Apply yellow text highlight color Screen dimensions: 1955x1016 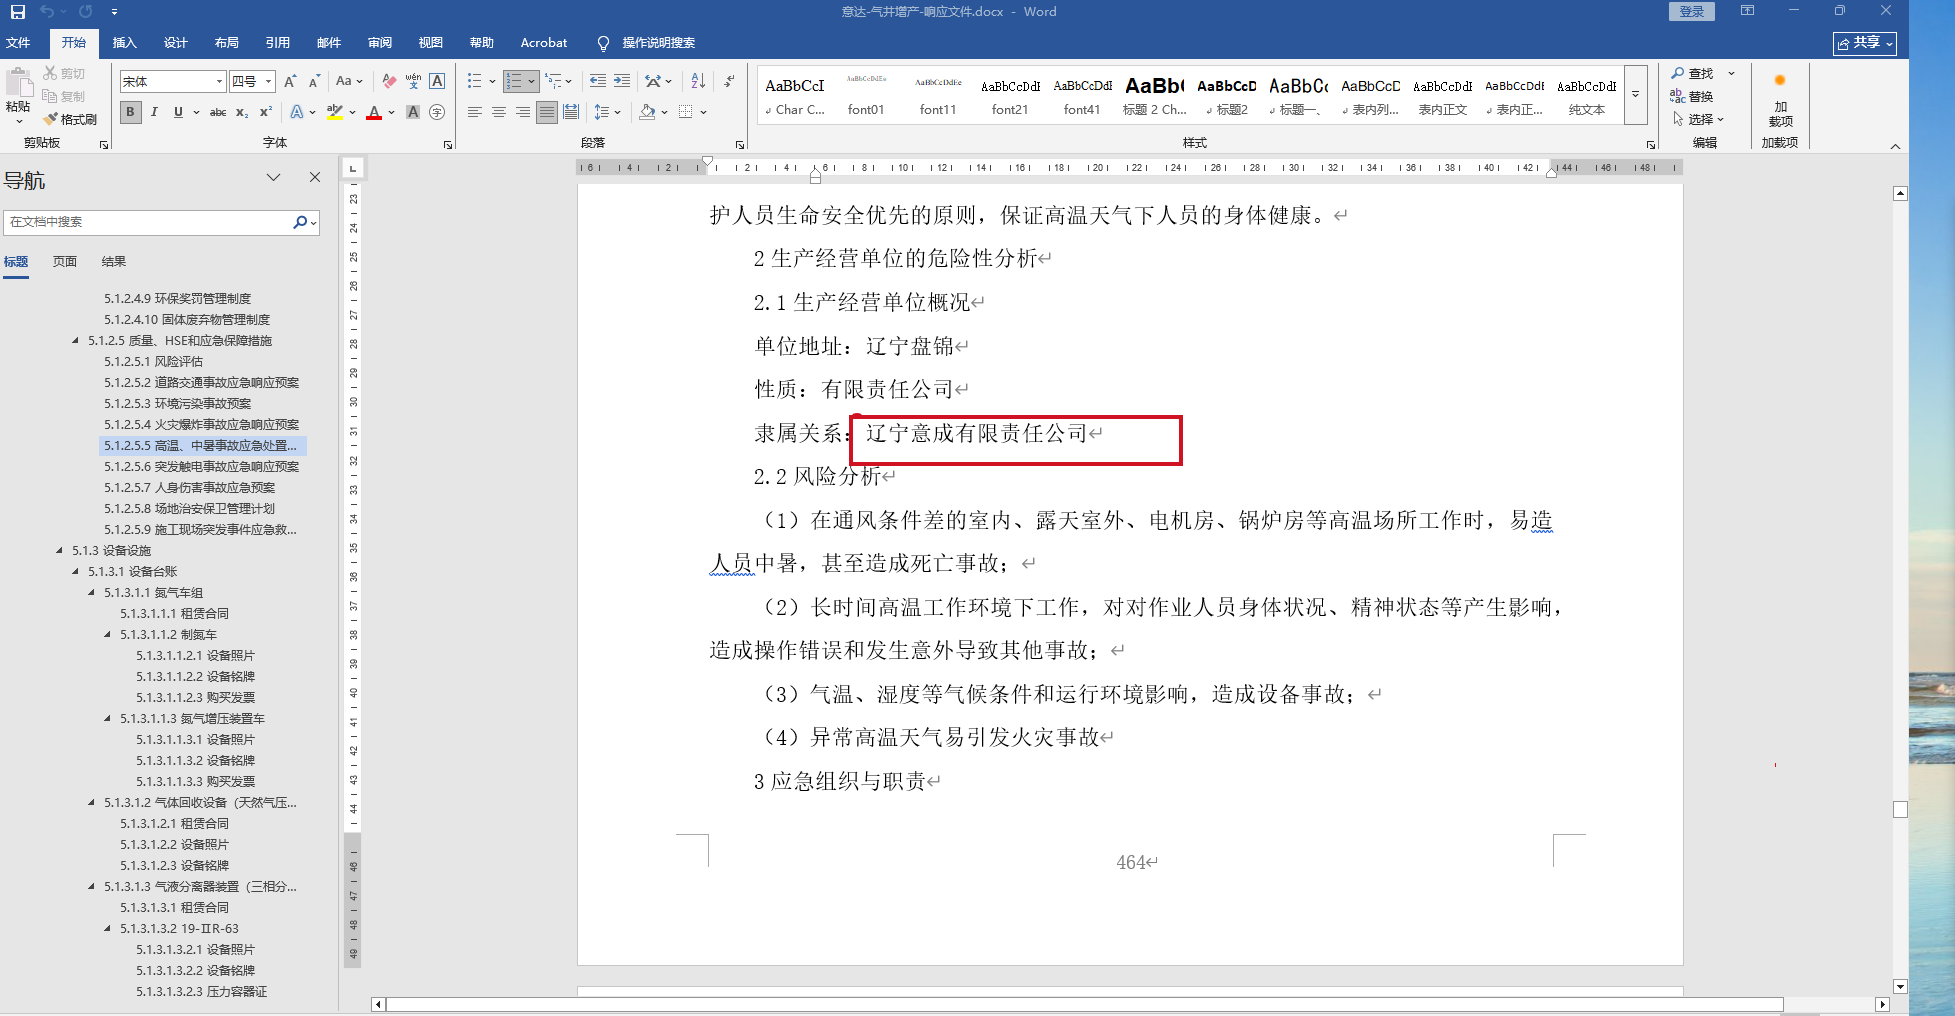(335, 112)
